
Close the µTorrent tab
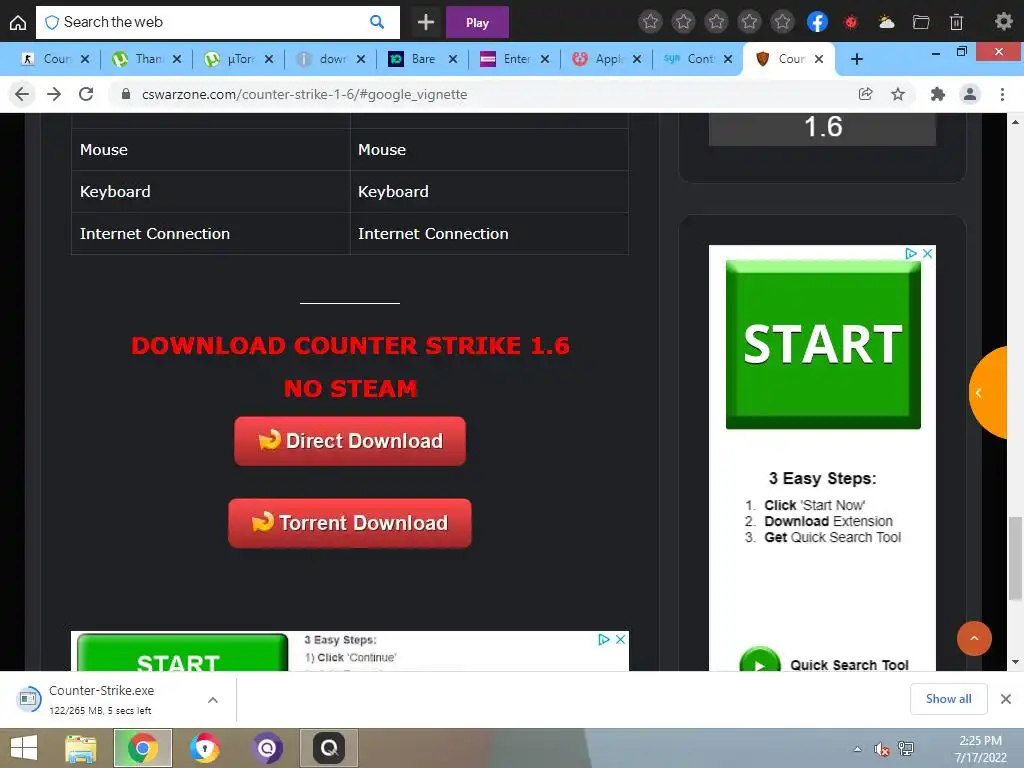pos(268,59)
